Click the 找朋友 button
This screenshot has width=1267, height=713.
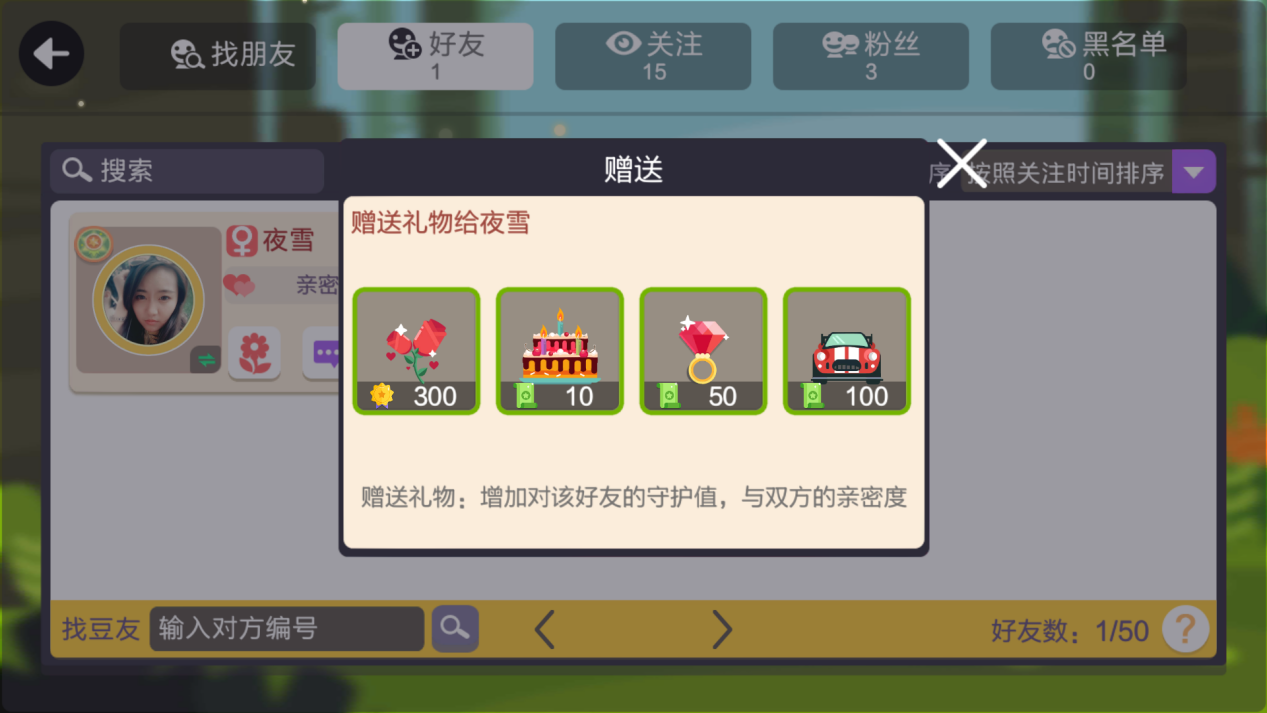pos(218,56)
